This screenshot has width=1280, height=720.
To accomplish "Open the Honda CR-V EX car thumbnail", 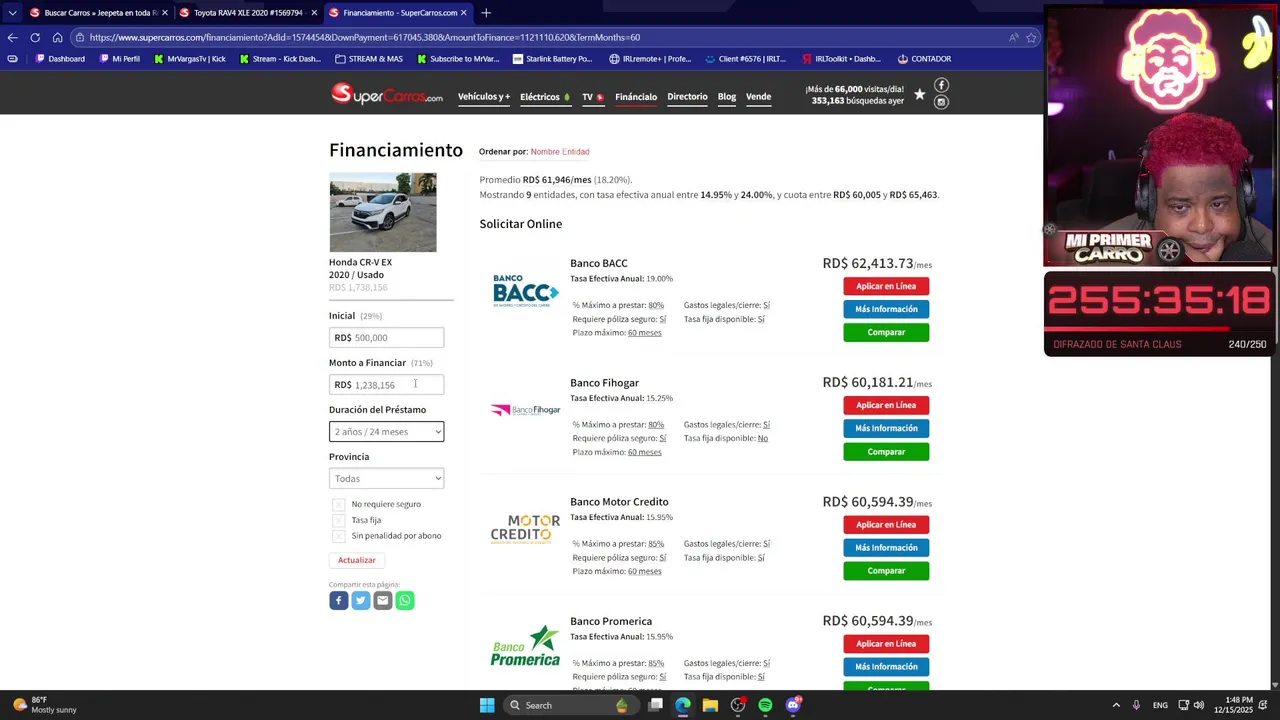I will [x=383, y=212].
